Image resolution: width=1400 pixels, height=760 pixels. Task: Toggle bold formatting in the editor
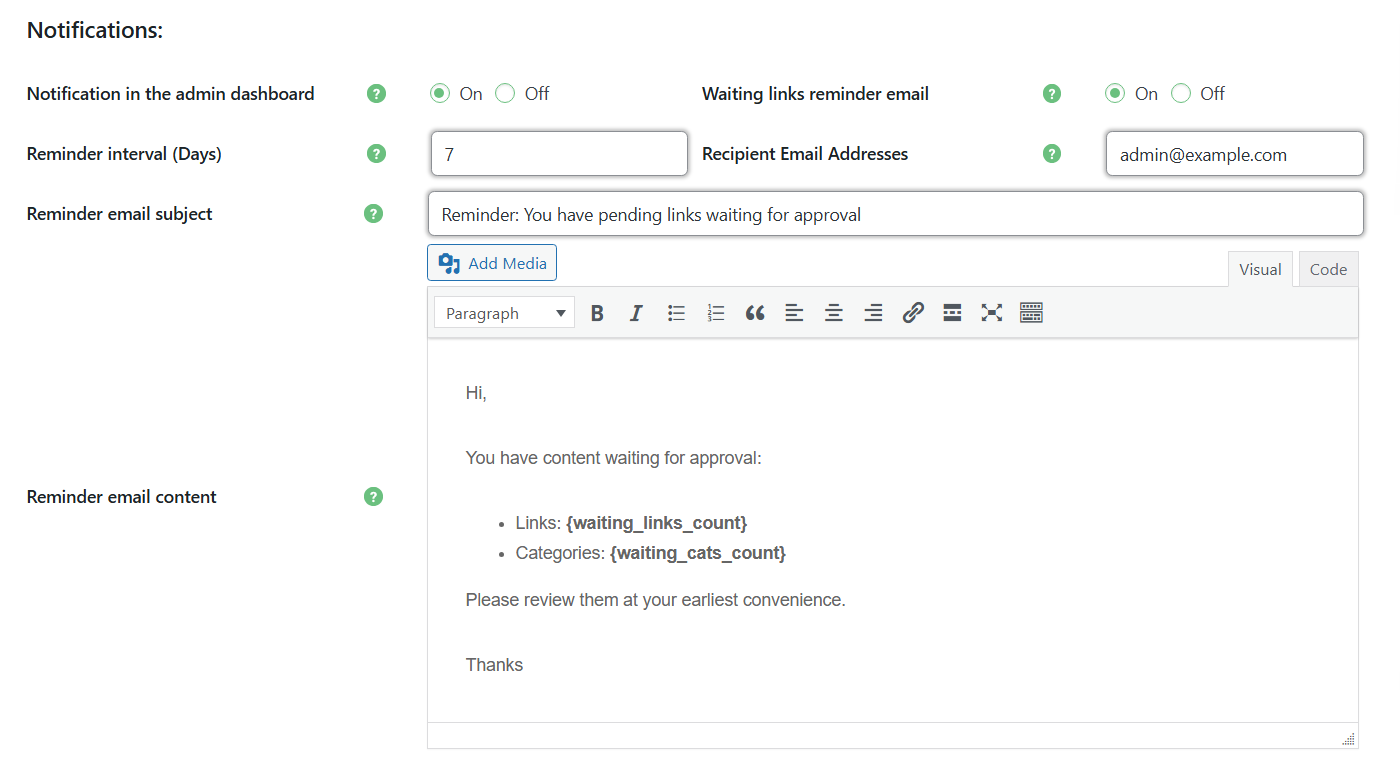(597, 312)
